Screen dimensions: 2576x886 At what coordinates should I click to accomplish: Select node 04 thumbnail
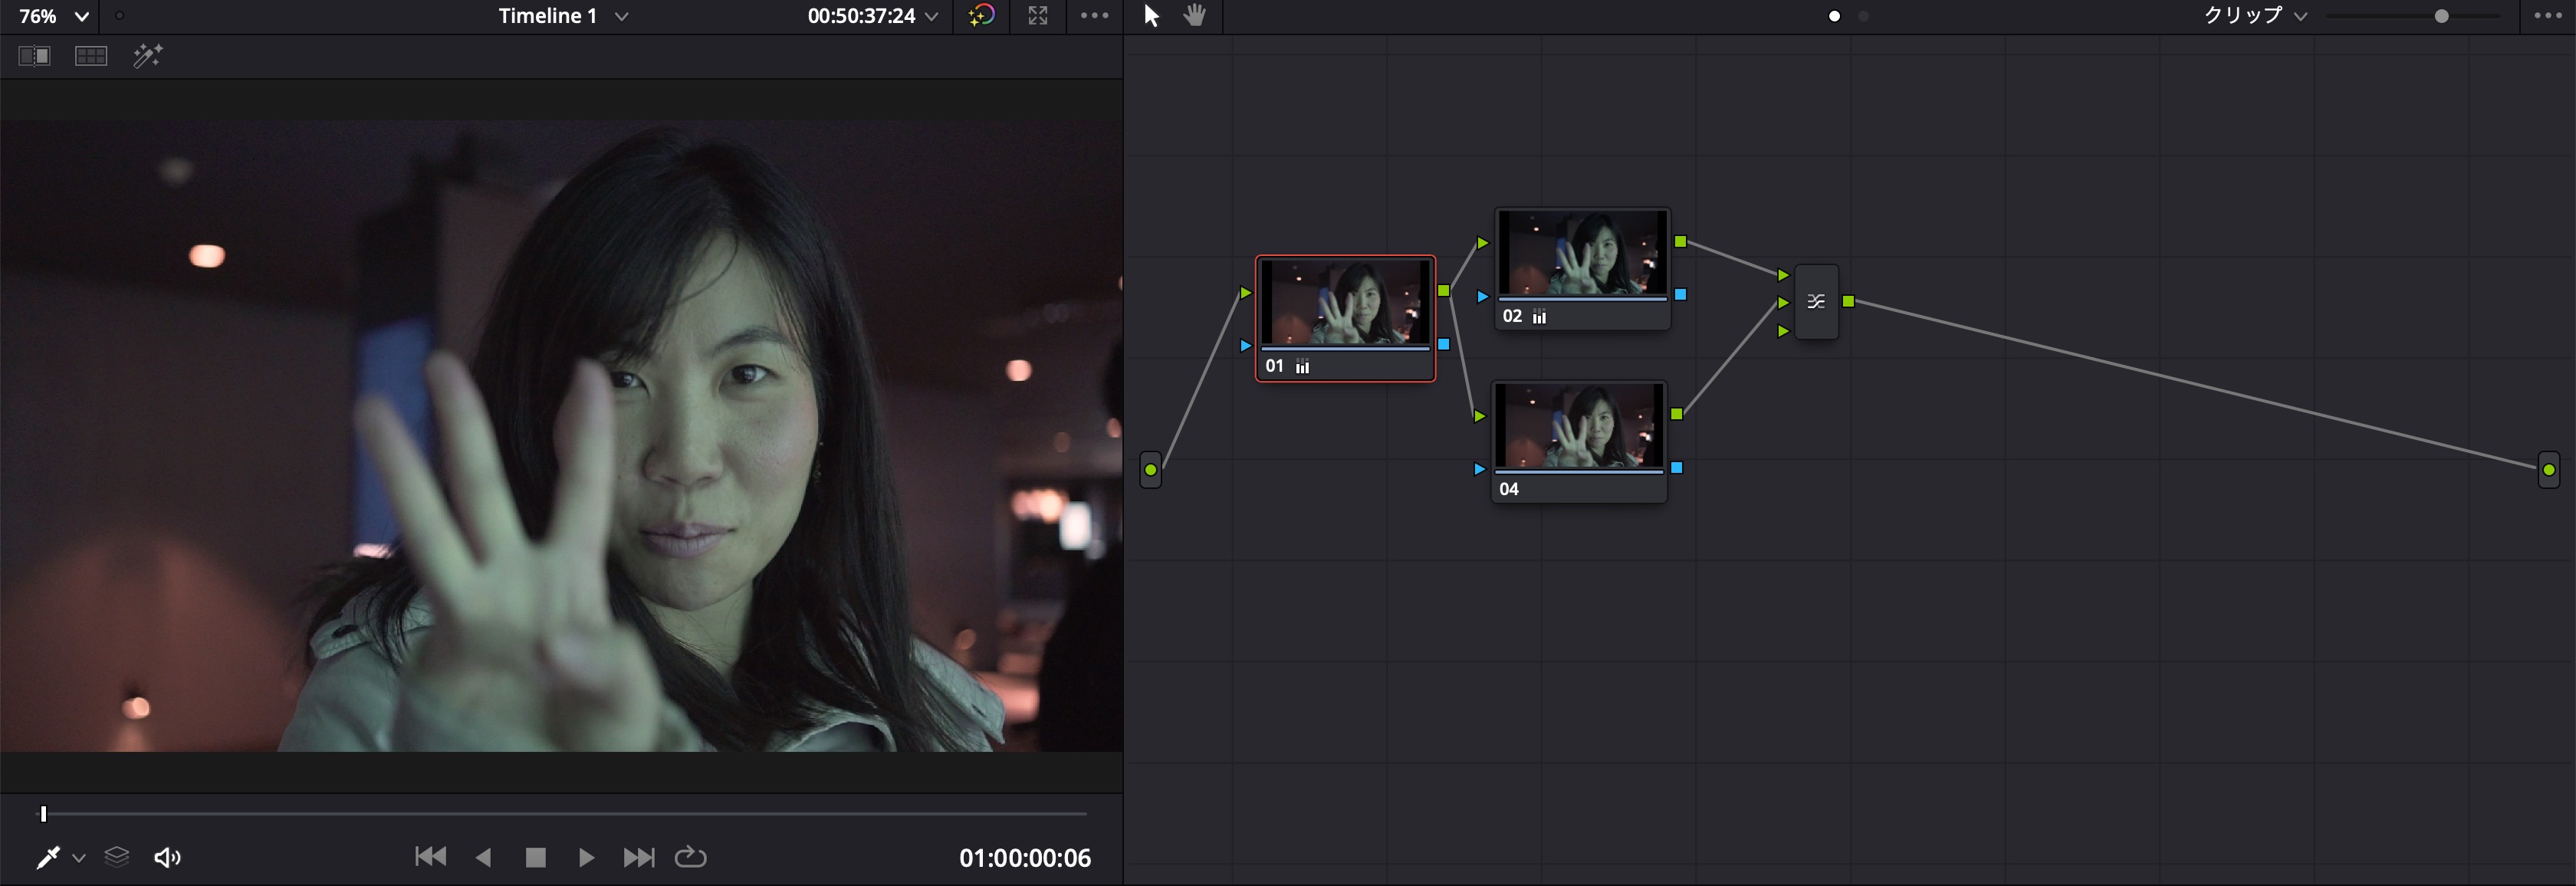pos(1579,428)
